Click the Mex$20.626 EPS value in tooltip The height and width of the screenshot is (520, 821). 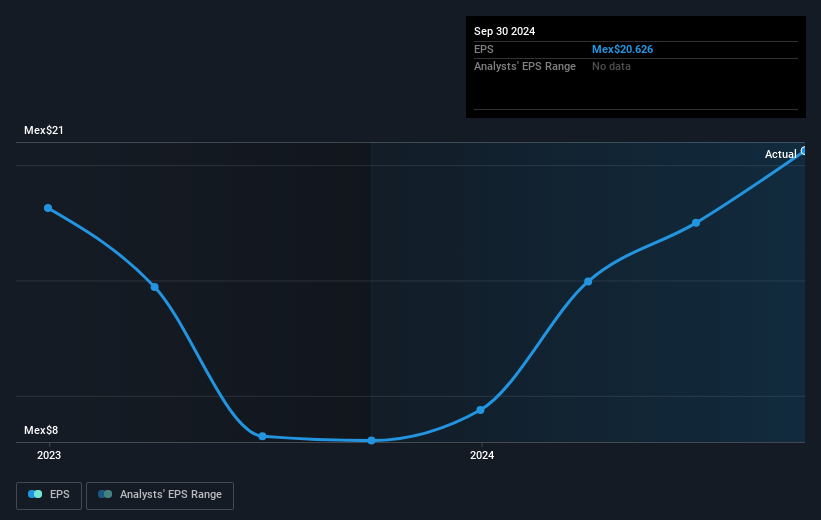click(x=622, y=49)
